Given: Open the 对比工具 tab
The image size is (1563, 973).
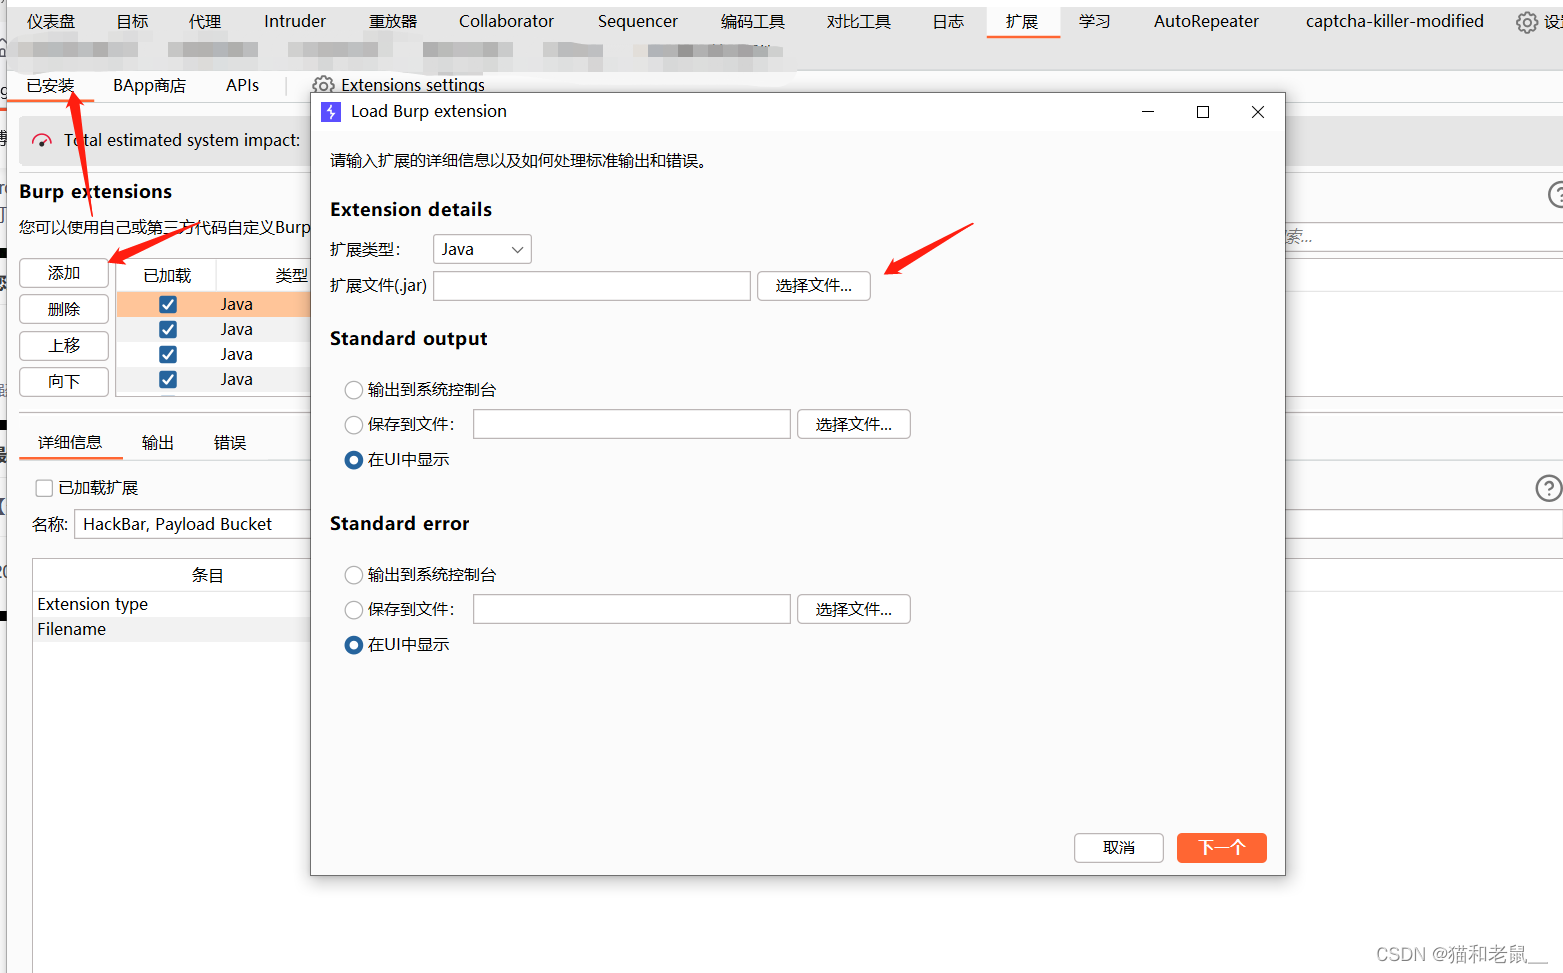Looking at the screenshot, I should tap(859, 21).
